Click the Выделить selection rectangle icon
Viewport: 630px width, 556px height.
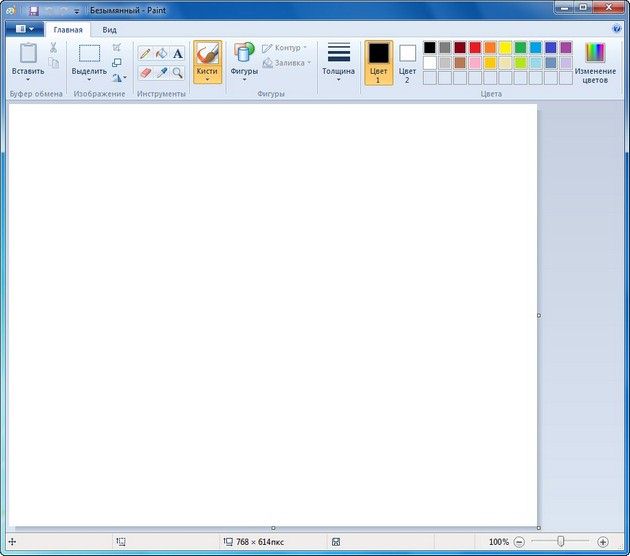89,53
